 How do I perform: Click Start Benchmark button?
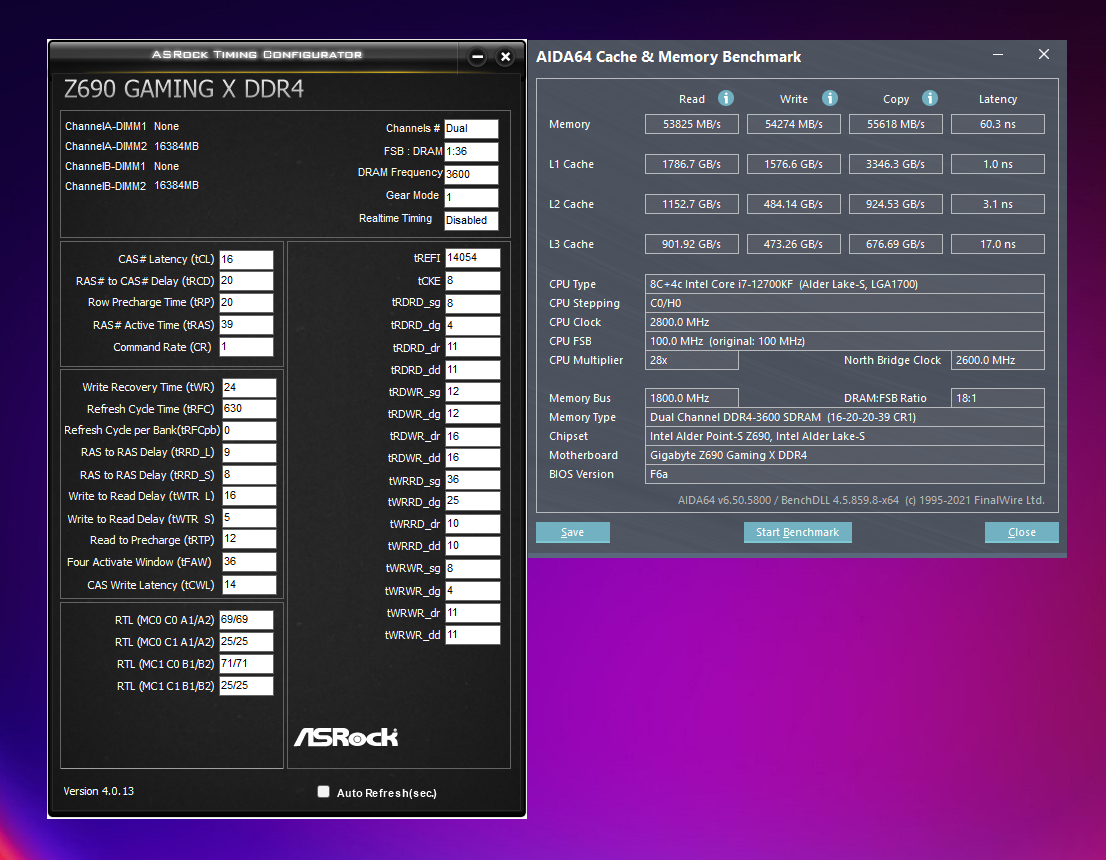click(797, 532)
